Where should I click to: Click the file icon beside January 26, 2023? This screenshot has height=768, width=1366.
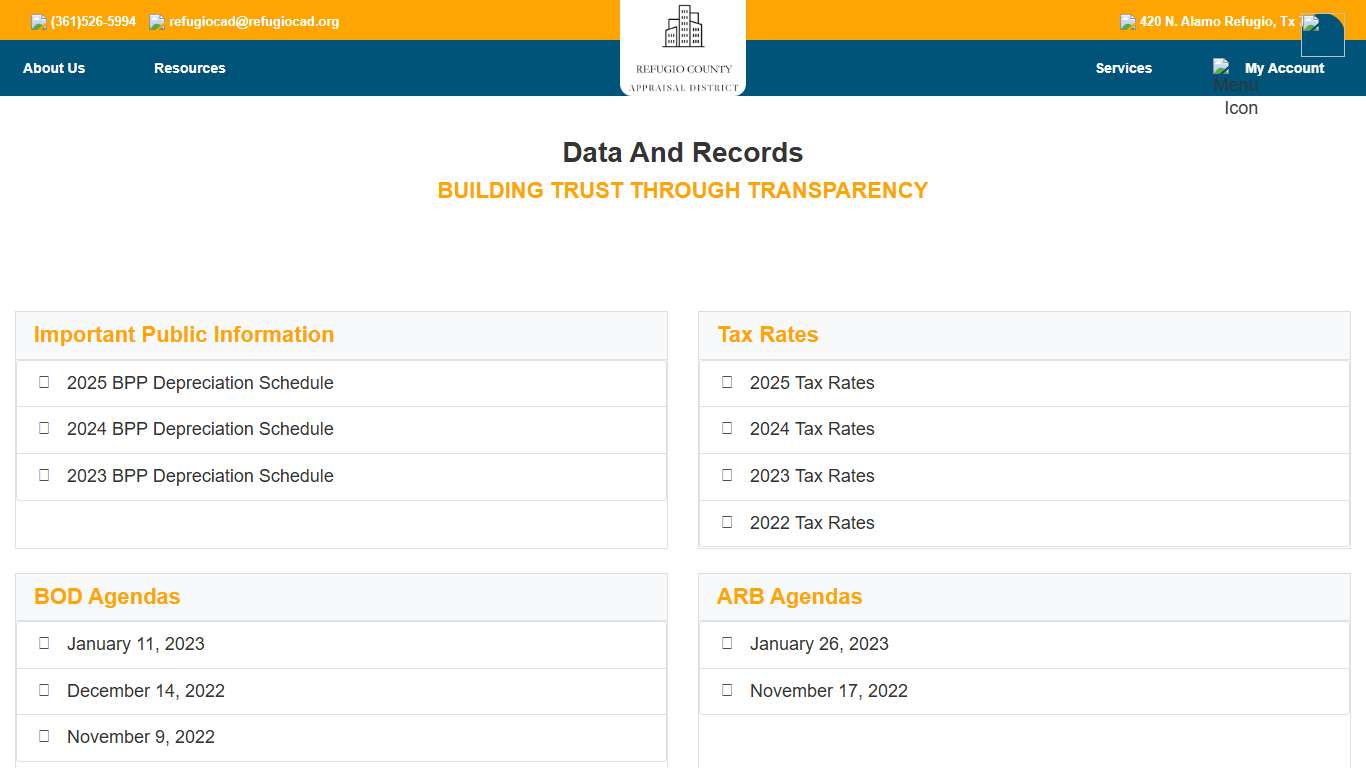pos(727,643)
